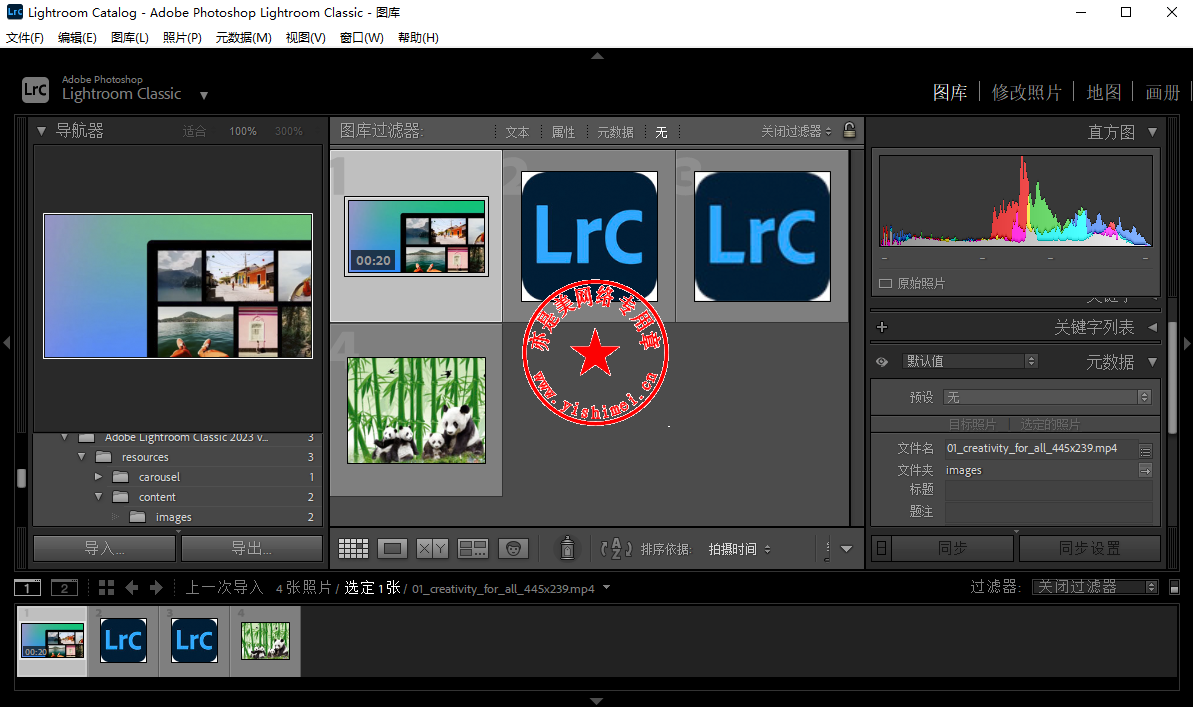The height and width of the screenshot is (707, 1193).
Task: Open the 预设 无 dropdown
Action: [1047, 397]
